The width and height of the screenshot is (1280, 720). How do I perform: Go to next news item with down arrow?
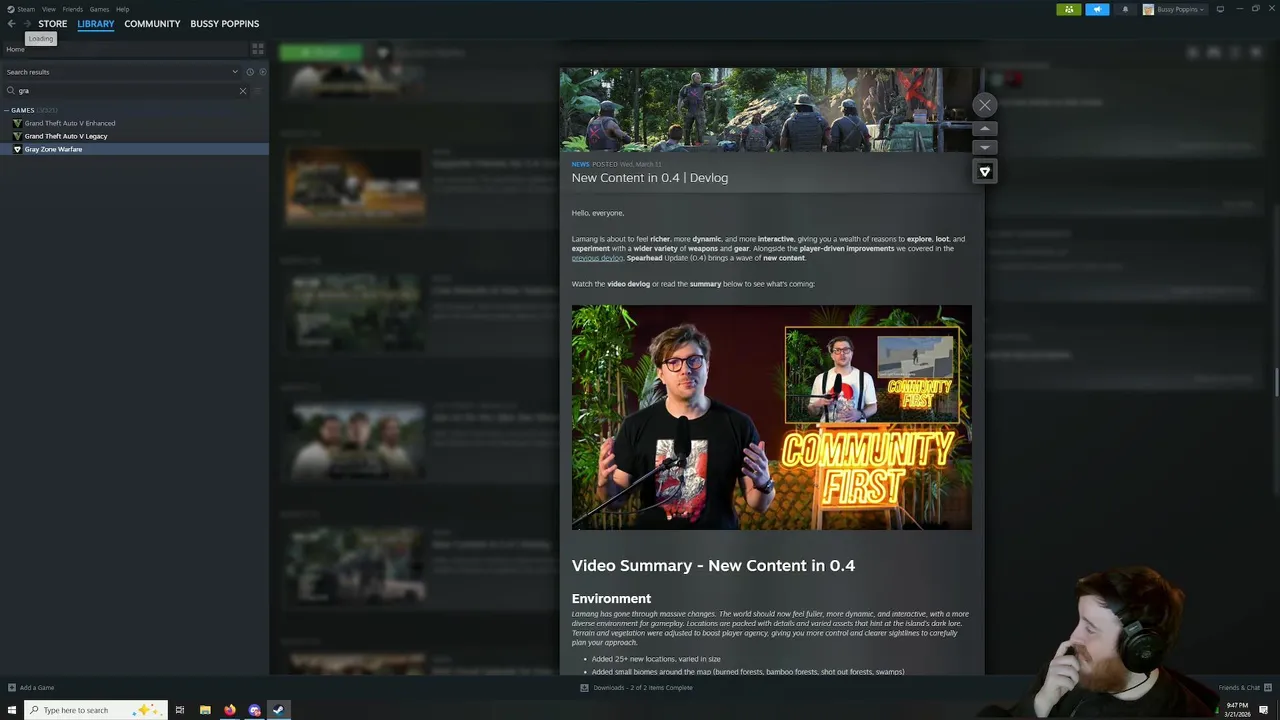point(984,147)
